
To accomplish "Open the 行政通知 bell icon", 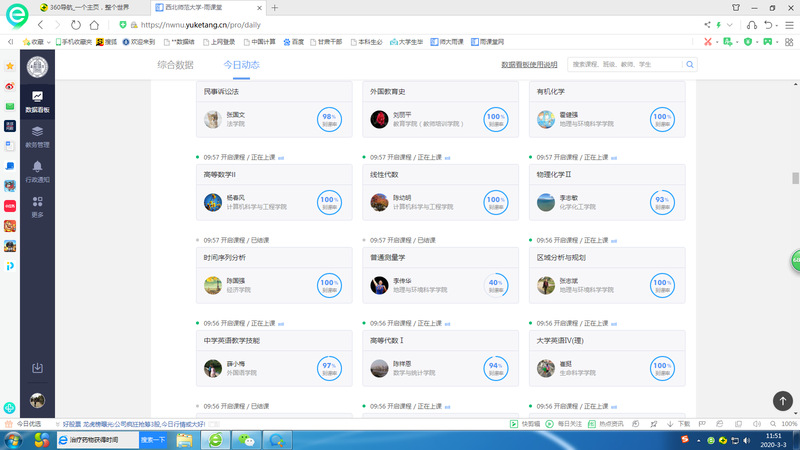I will point(37,171).
